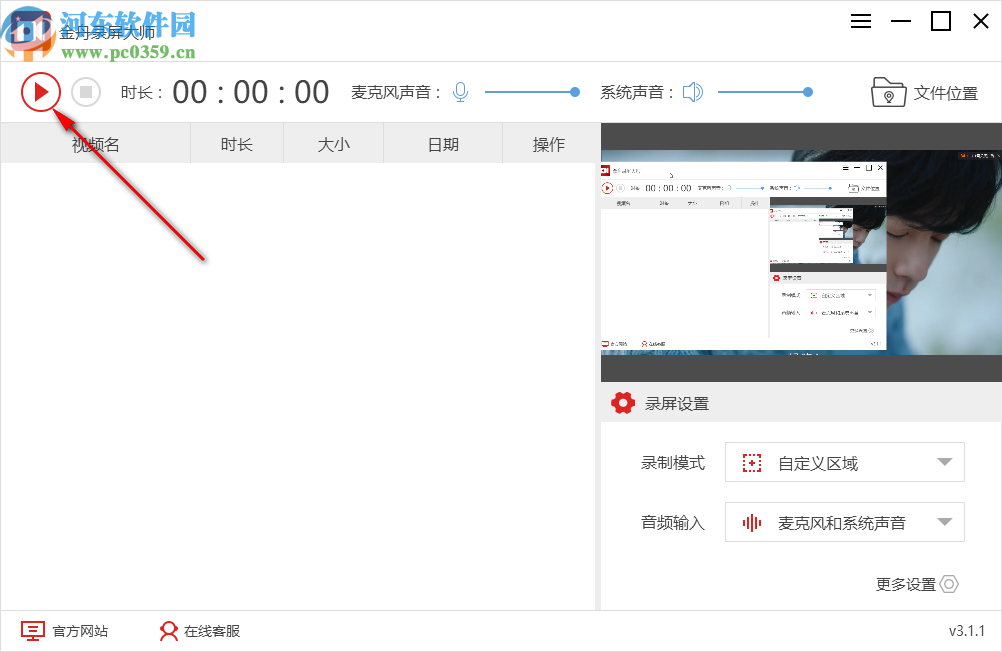Click the microphone icon next to 麦克风声音

tap(460, 91)
